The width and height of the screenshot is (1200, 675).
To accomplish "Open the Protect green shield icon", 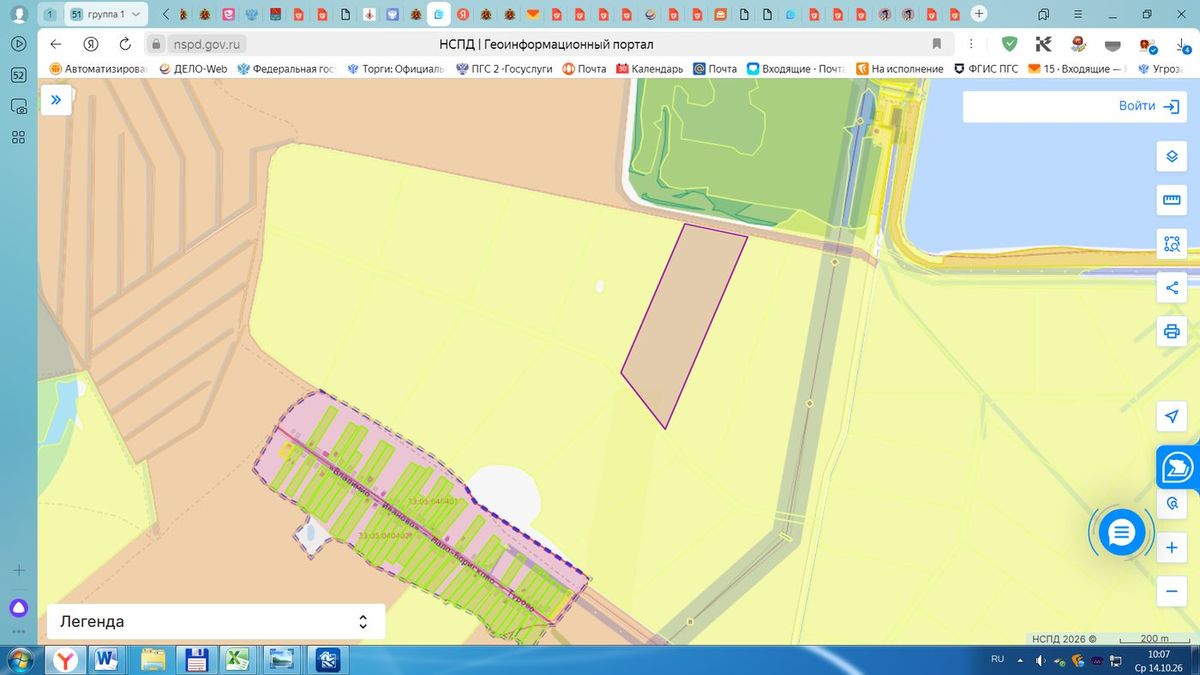I will 1009,44.
